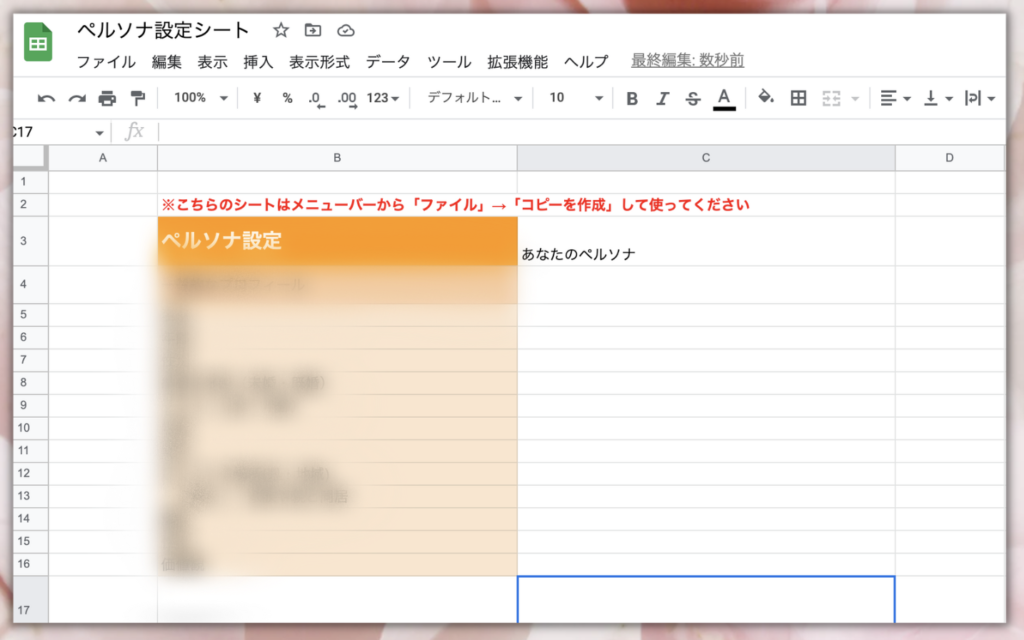Click the select-all corner box

(x=30, y=158)
